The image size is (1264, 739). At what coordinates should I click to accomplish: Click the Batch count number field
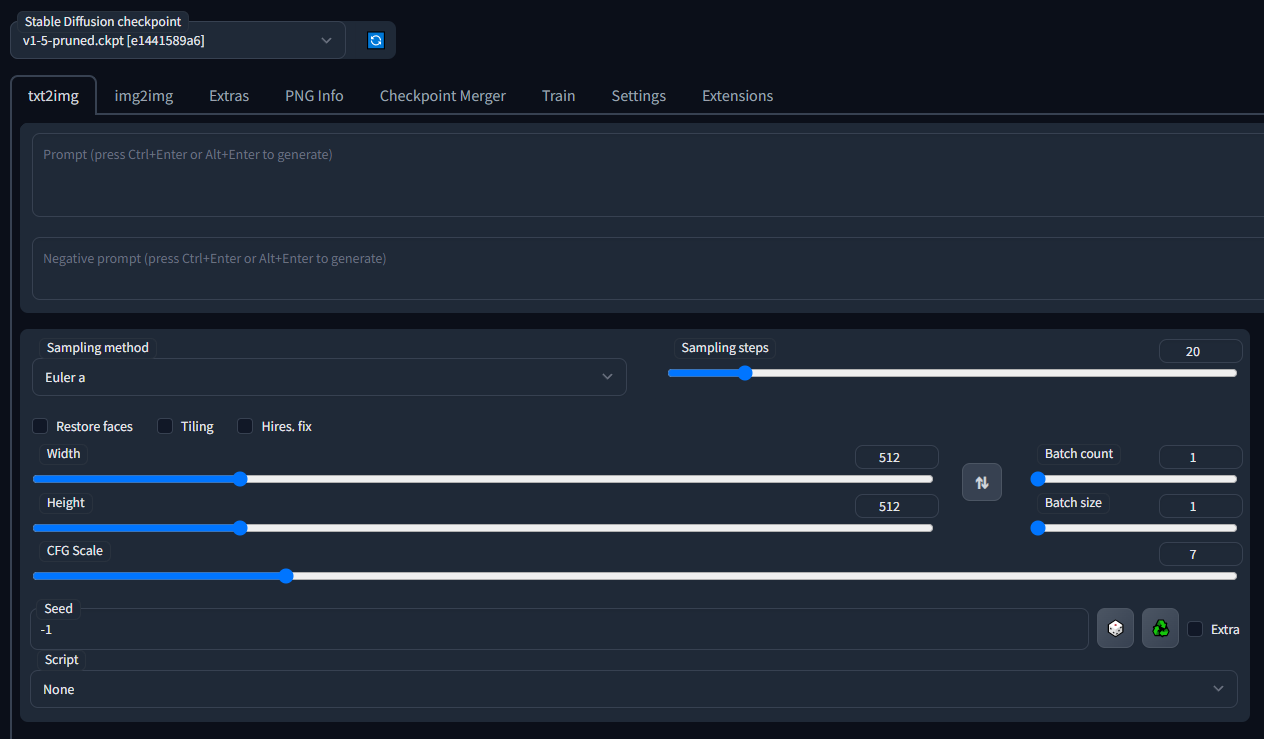click(x=1201, y=457)
